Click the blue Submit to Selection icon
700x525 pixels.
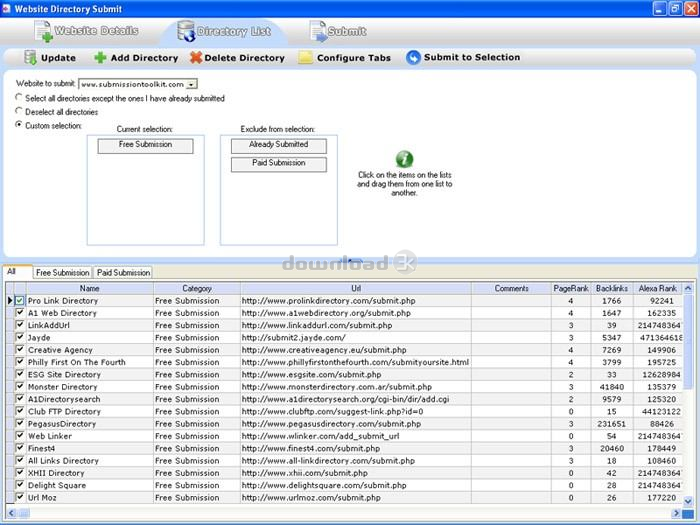(413, 57)
